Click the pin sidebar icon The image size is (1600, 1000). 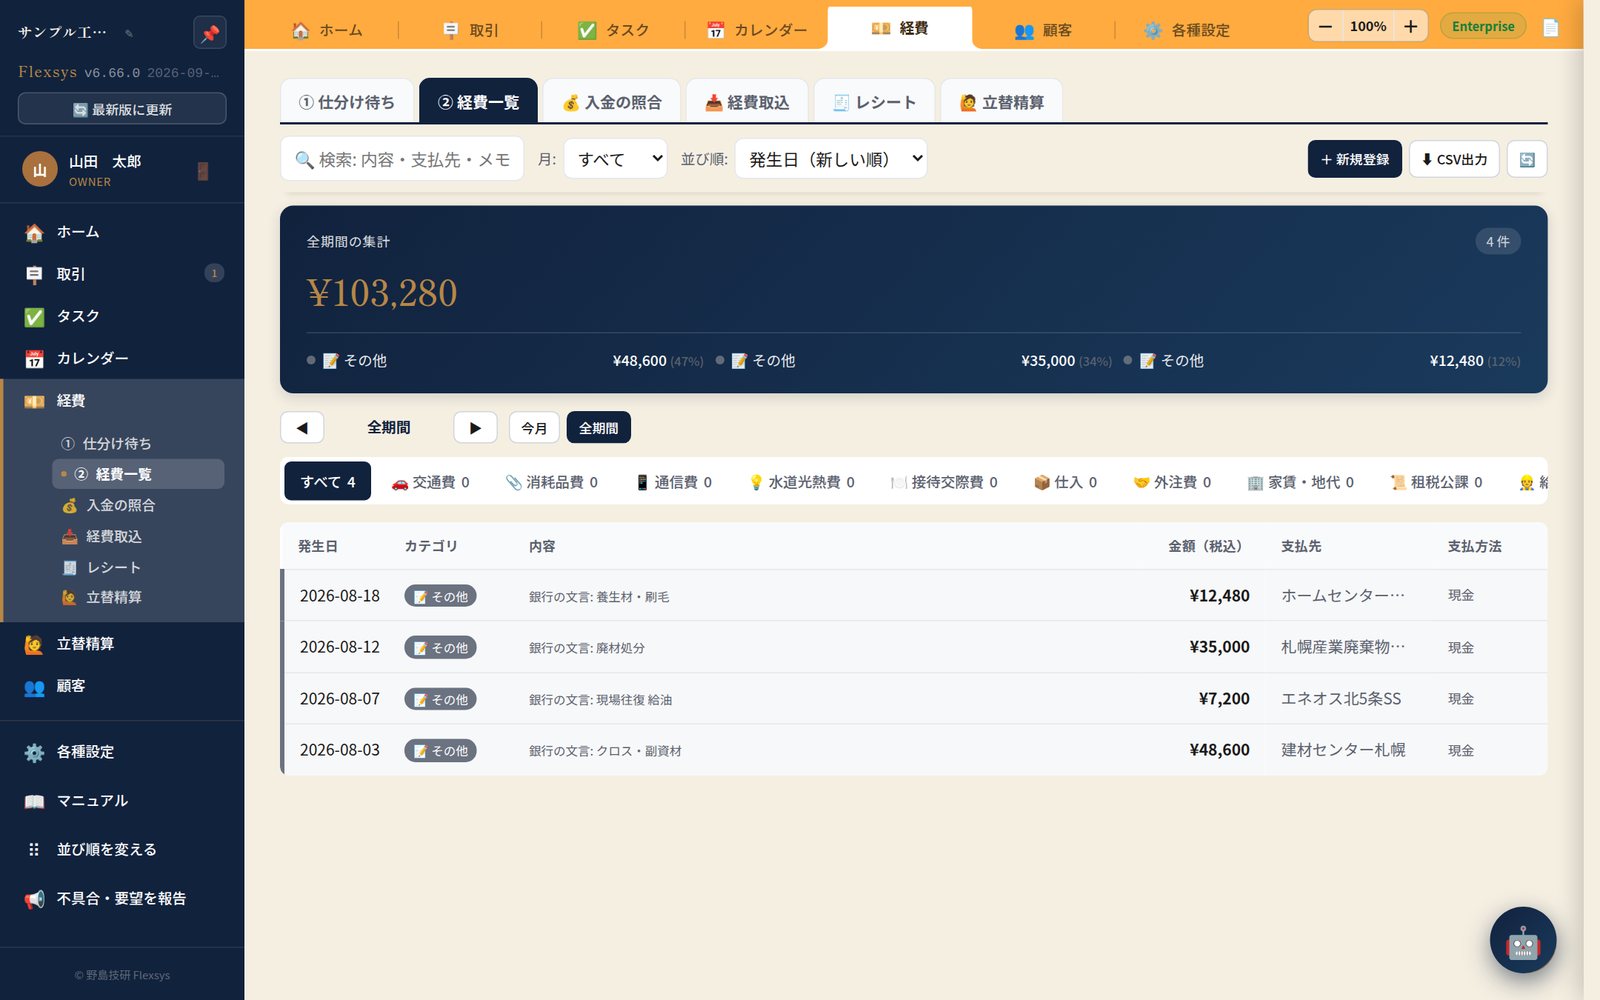pyautogui.click(x=209, y=33)
